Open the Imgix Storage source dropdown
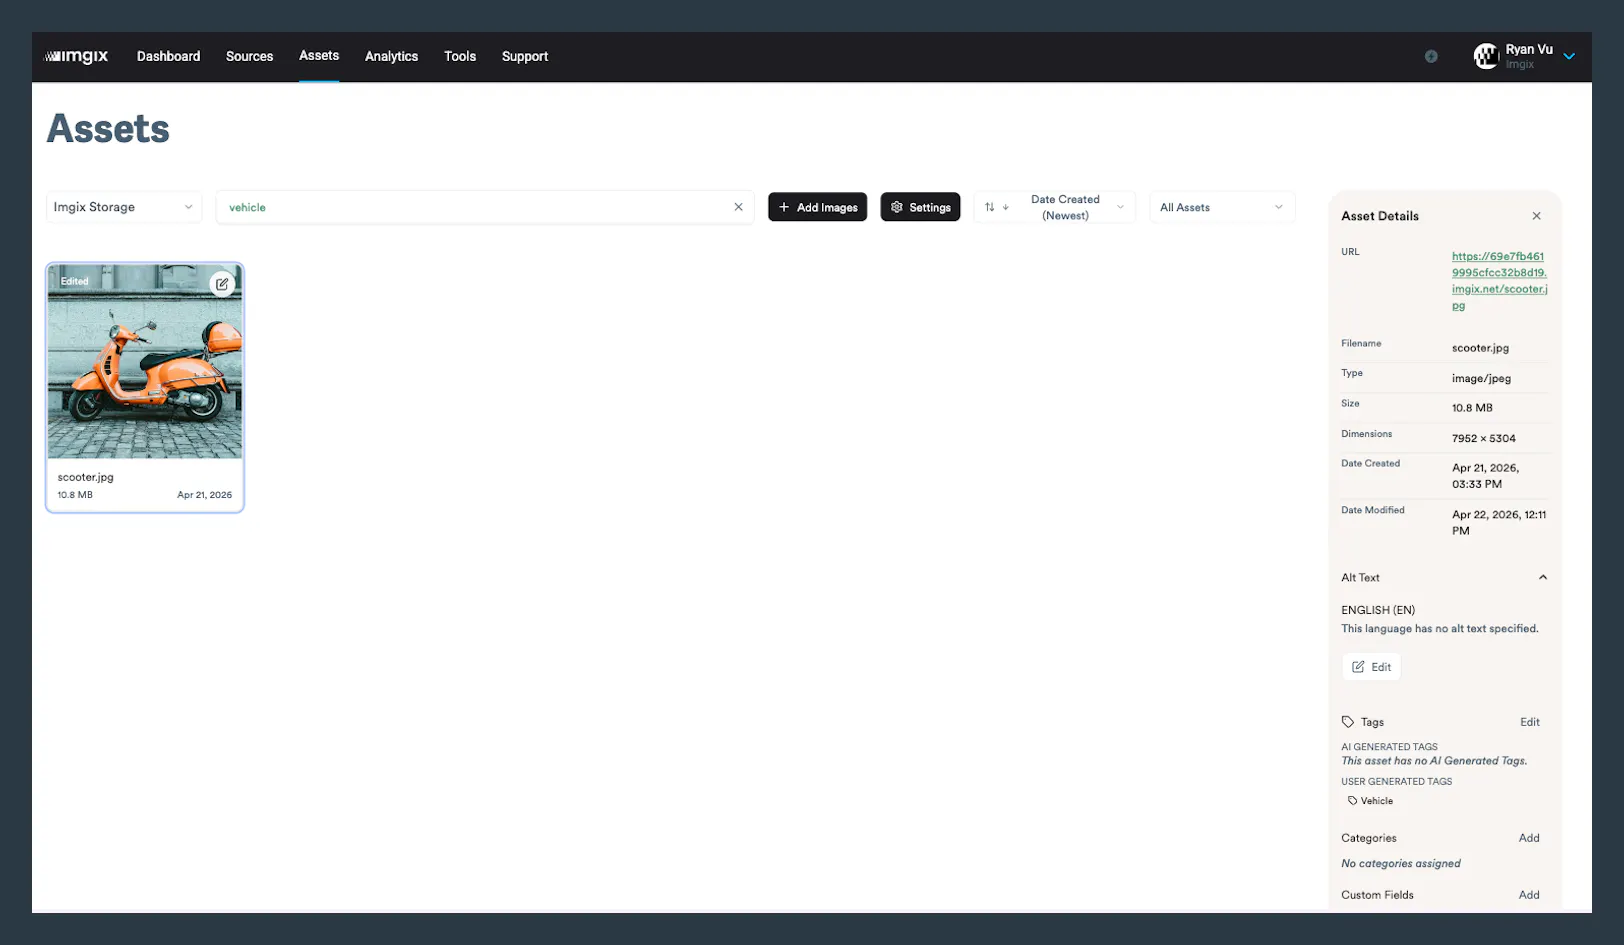 click(x=122, y=207)
